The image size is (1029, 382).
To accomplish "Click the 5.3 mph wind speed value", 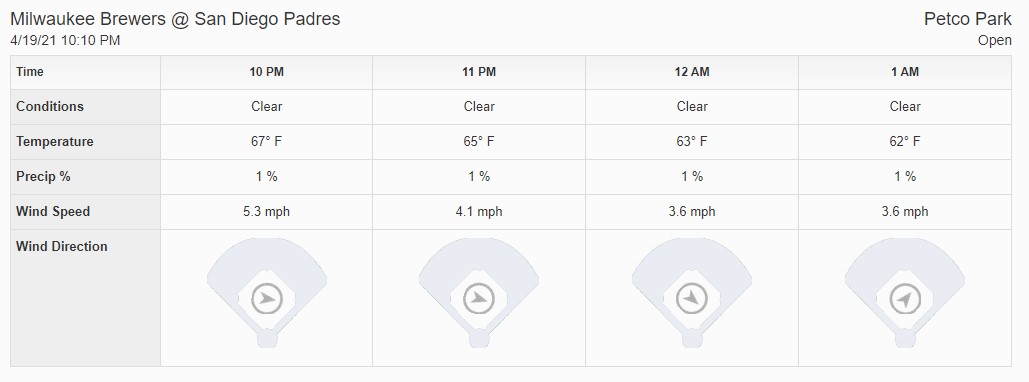I will pos(266,212).
